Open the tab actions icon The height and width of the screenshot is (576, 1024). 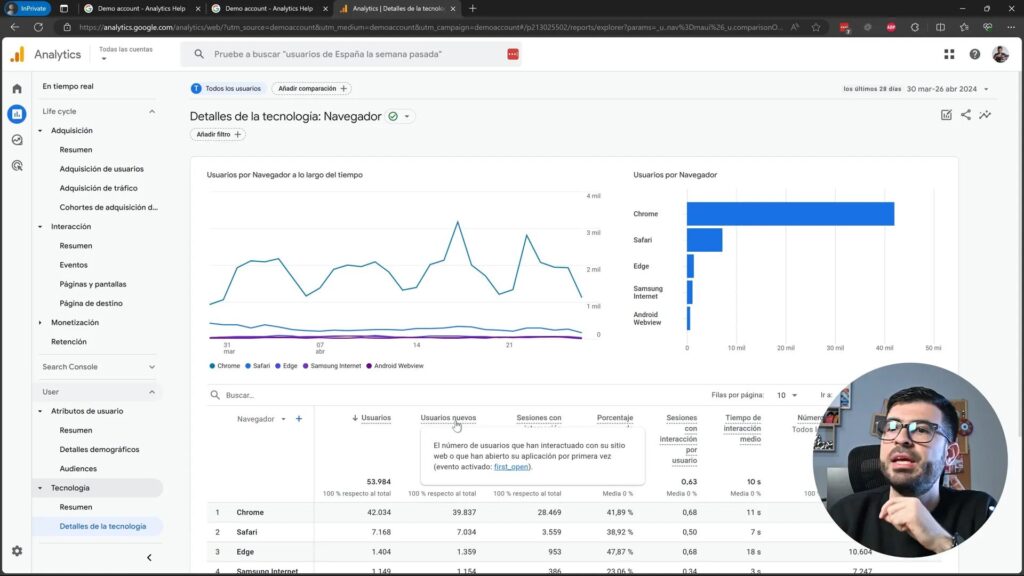(x=63, y=8)
